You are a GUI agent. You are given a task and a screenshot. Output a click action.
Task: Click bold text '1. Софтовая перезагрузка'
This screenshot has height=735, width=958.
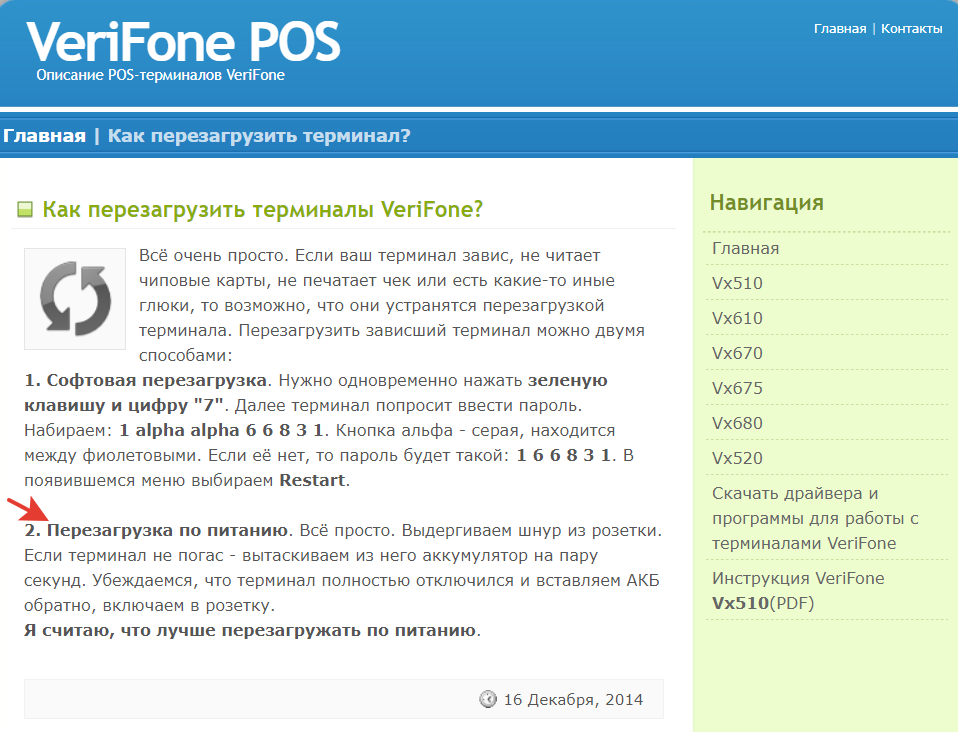coord(145,381)
